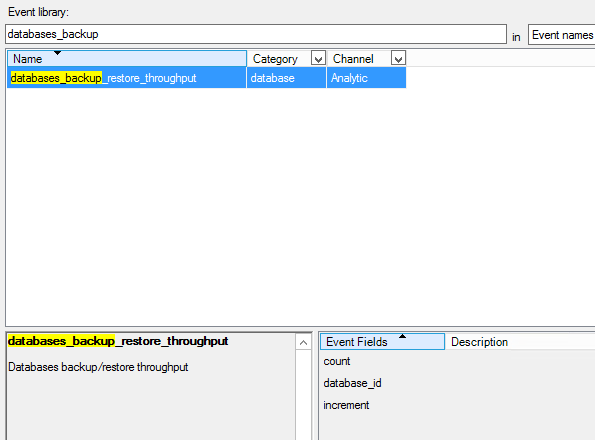Click the Description column header
Screen dimensions: 595x440
coord(479,342)
